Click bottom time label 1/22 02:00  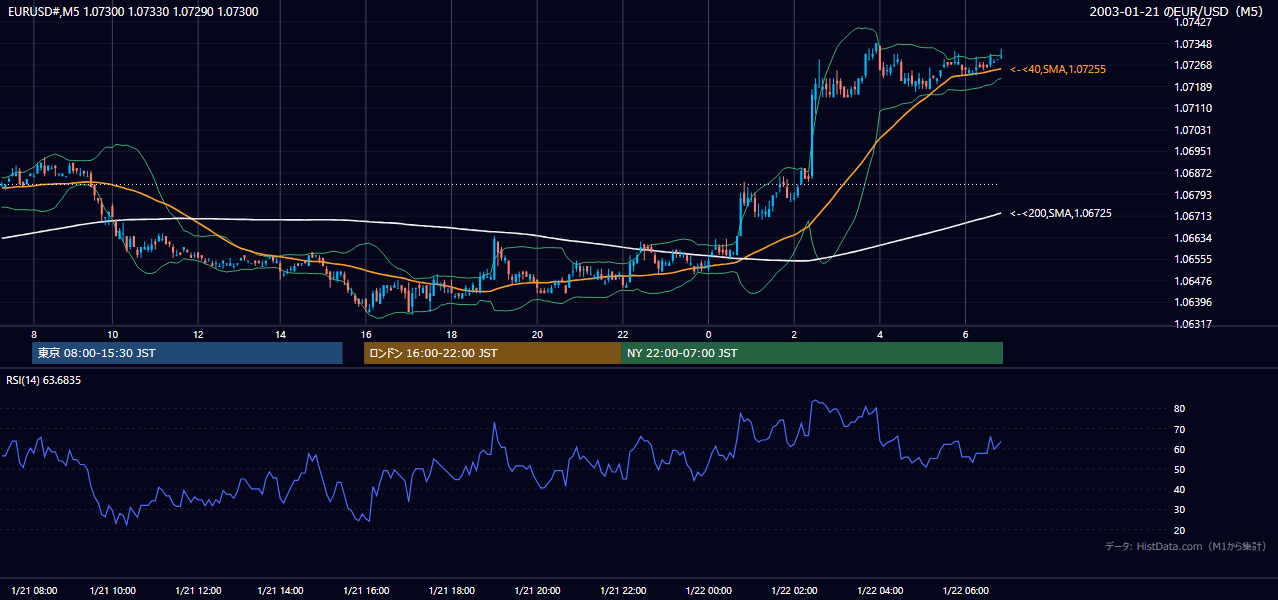click(x=796, y=590)
